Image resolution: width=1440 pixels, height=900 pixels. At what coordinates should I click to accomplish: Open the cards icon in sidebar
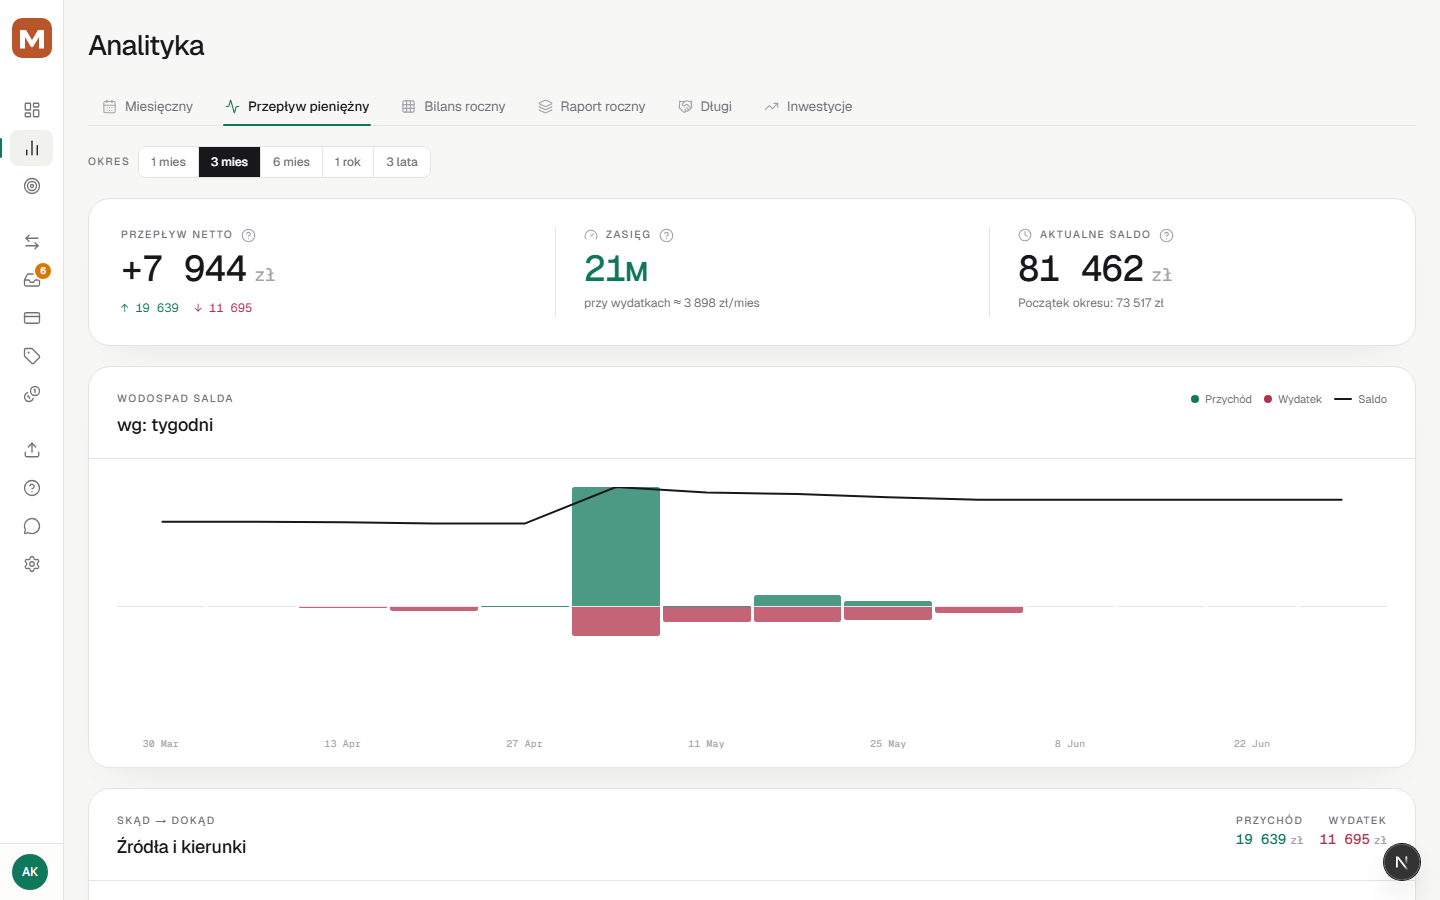pyautogui.click(x=32, y=318)
